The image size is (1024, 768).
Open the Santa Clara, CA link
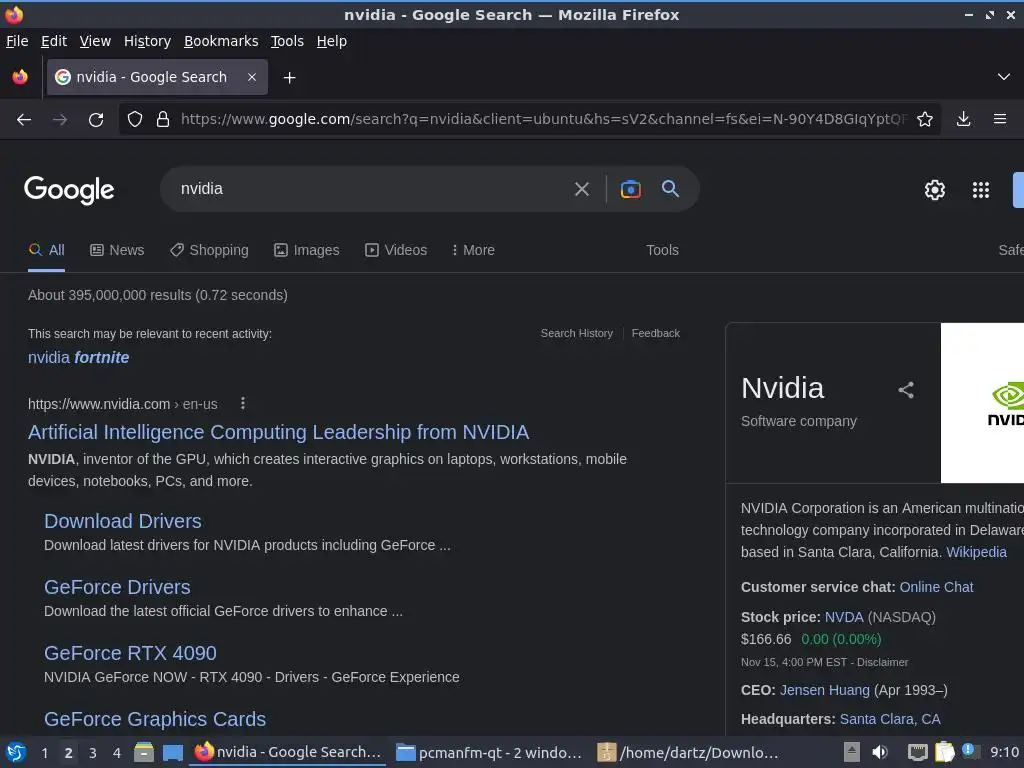(889, 719)
